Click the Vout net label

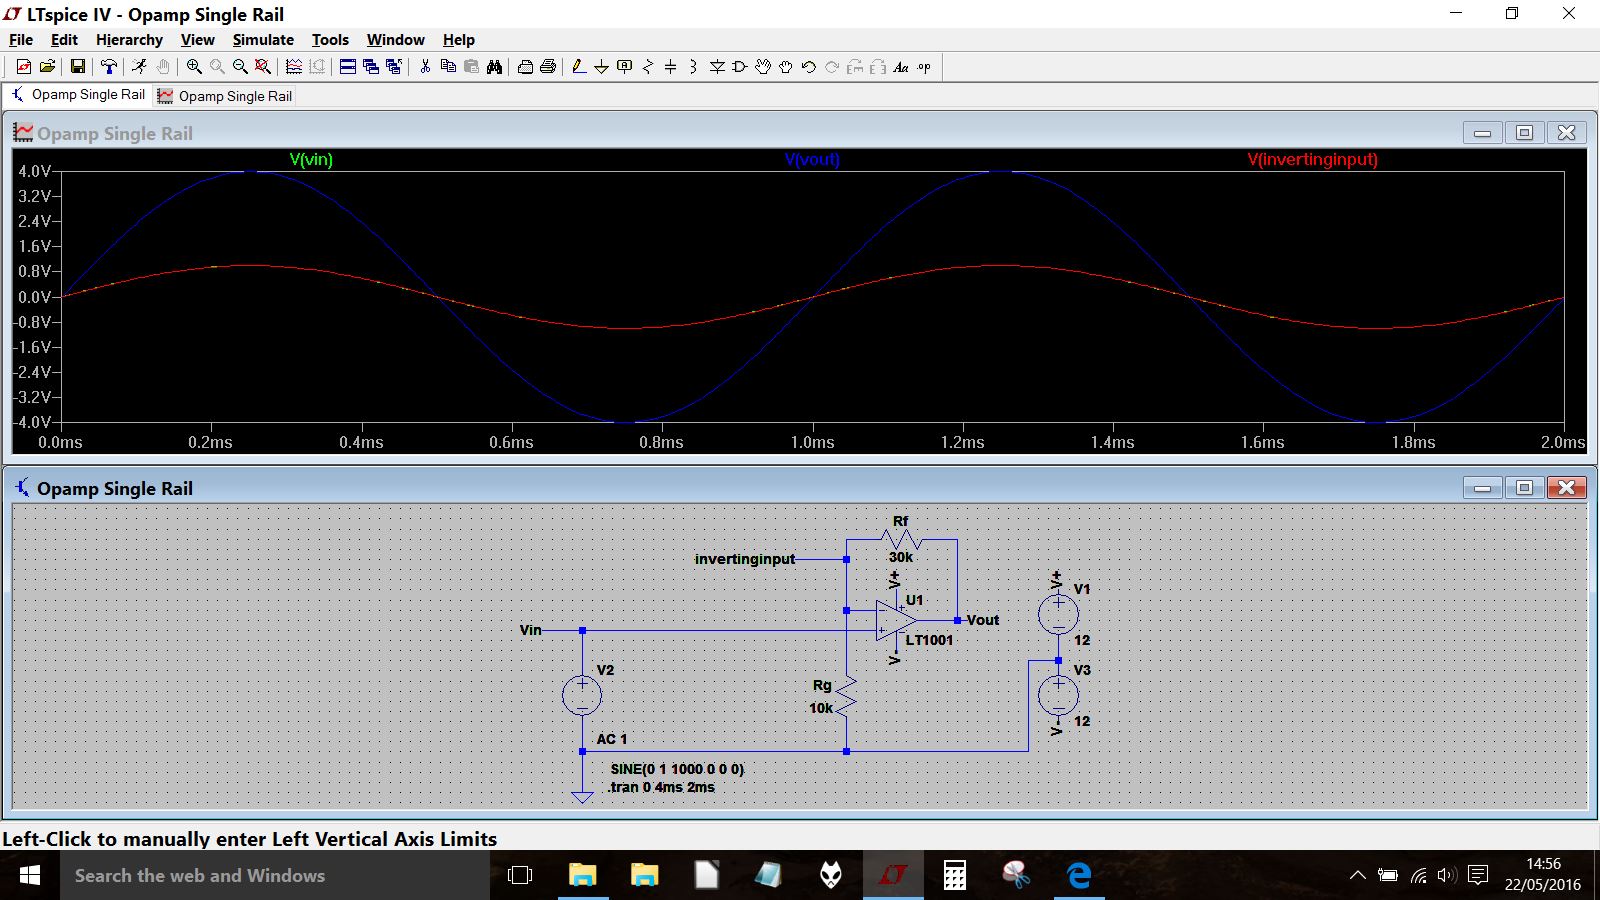982,620
